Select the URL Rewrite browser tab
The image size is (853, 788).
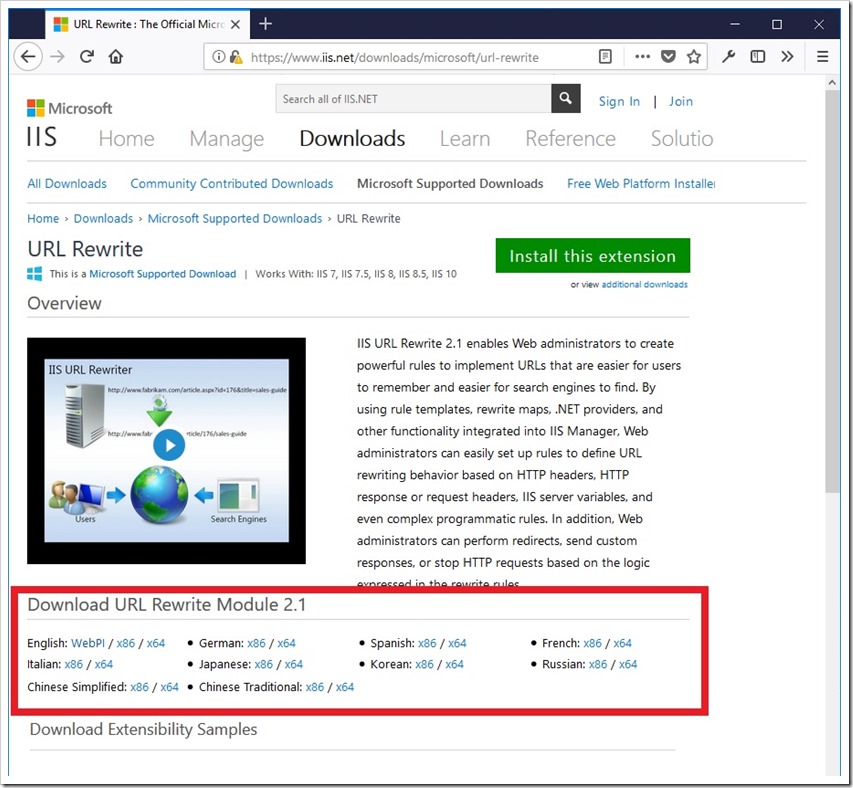147,24
